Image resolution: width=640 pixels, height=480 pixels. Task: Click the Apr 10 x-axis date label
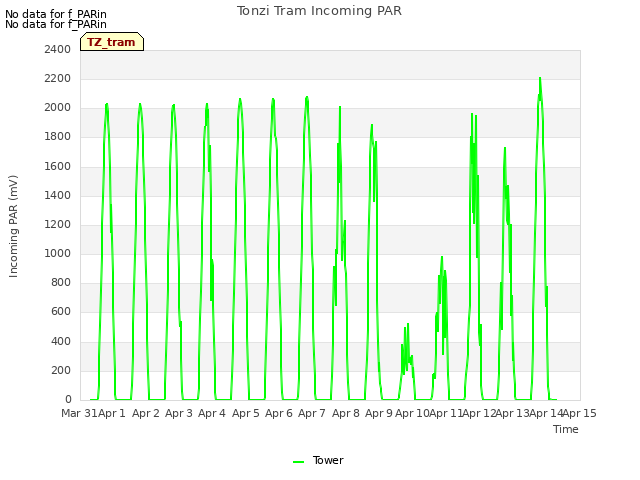point(412,413)
